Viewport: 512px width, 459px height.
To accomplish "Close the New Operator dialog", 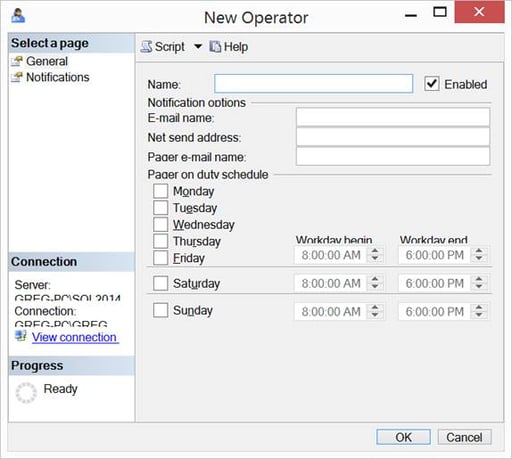I will [x=479, y=12].
